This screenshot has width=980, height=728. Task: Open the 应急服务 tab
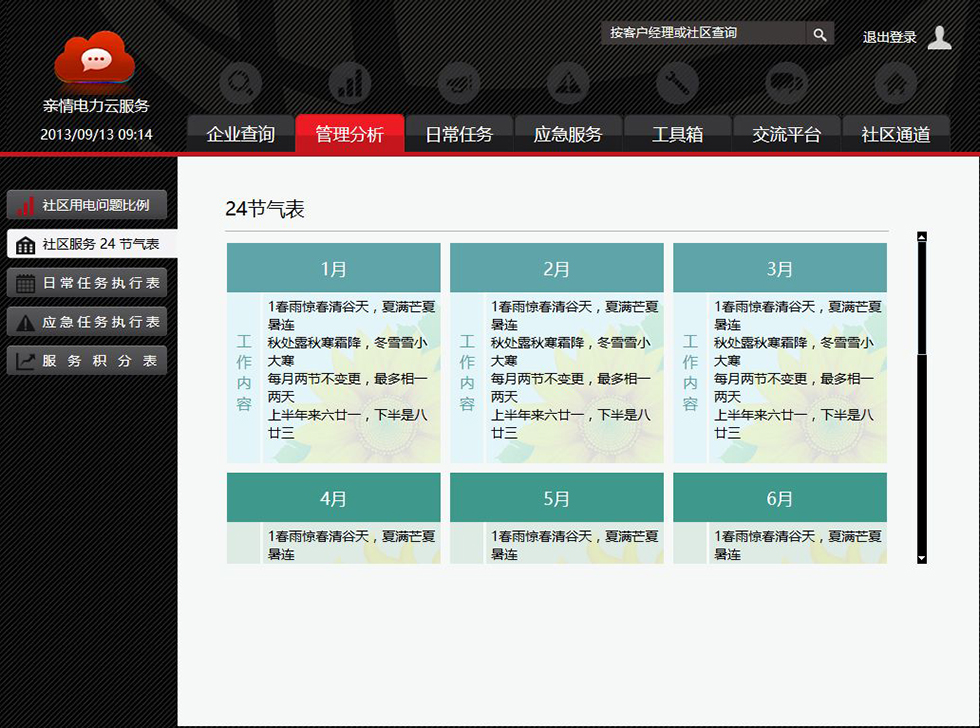[568, 134]
